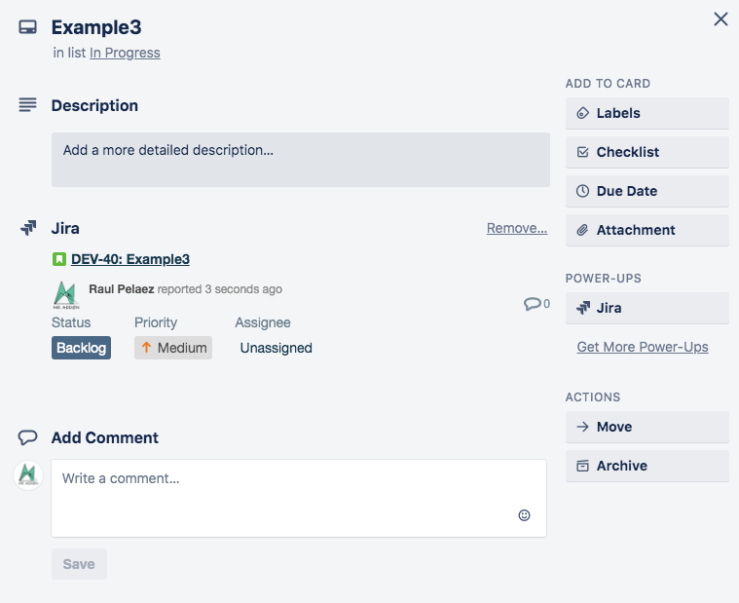Viewport: 739px width, 603px height.
Task: Open the Jira power-up button
Action: 646,308
